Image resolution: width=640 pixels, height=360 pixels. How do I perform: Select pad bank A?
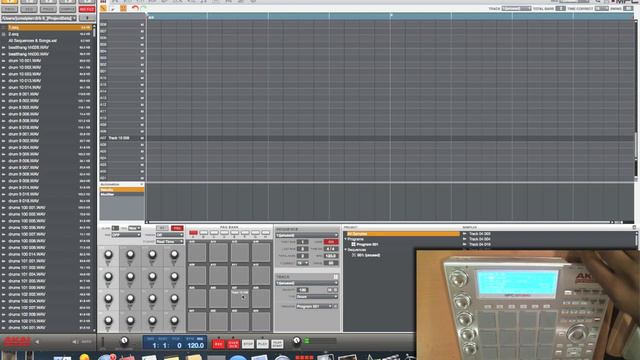193,233
